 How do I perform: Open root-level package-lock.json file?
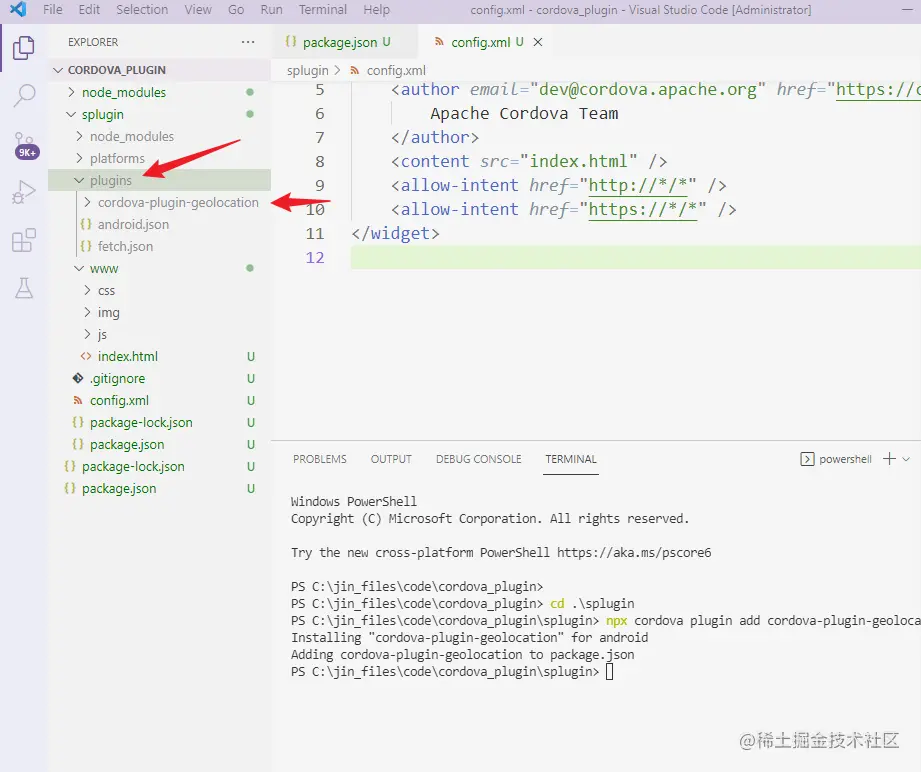point(160,466)
